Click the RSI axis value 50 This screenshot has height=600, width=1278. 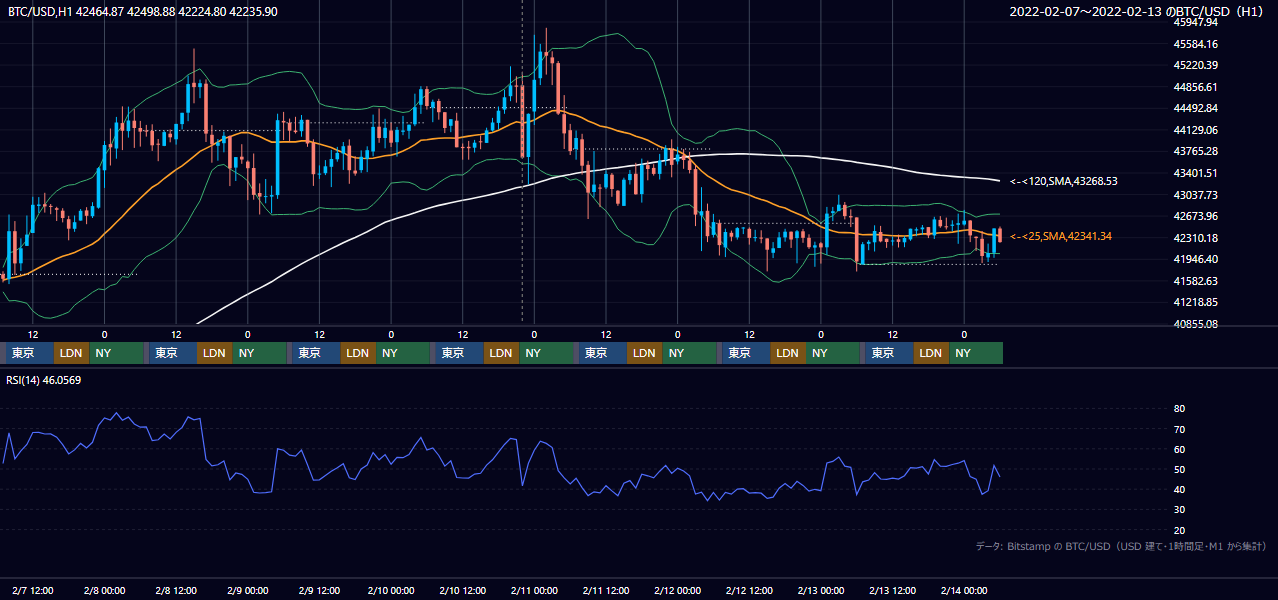(1180, 469)
